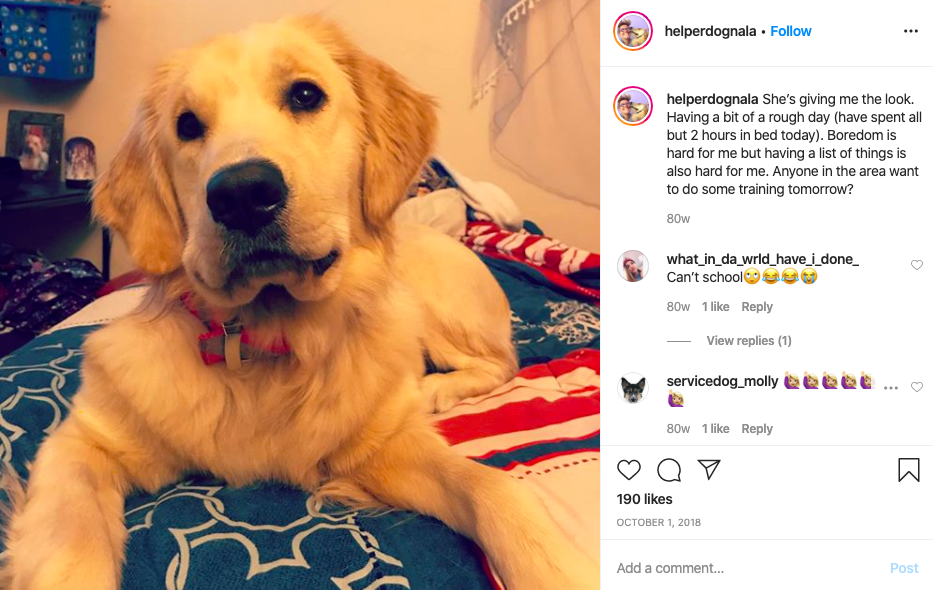Open helperdognala avatar beside caption
Viewport: 933px width, 590px height.
click(x=633, y=106)
